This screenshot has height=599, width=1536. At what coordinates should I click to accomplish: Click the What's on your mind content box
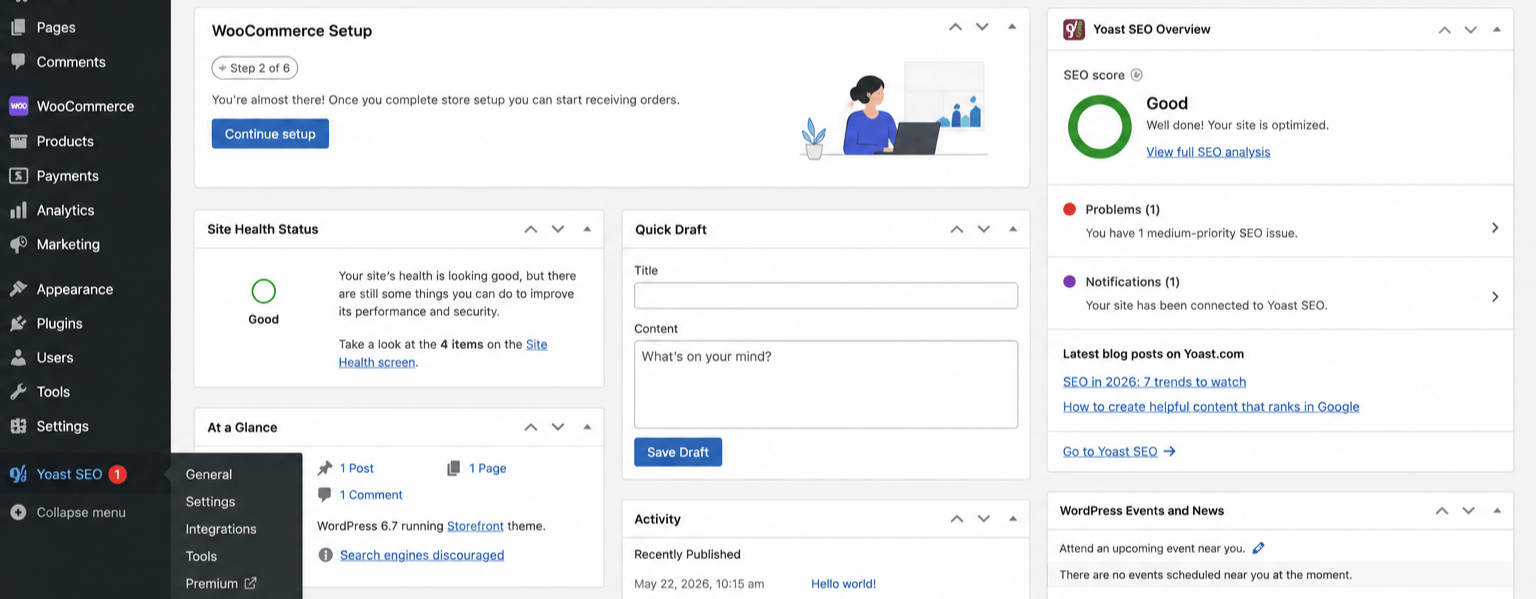(826, 385)
